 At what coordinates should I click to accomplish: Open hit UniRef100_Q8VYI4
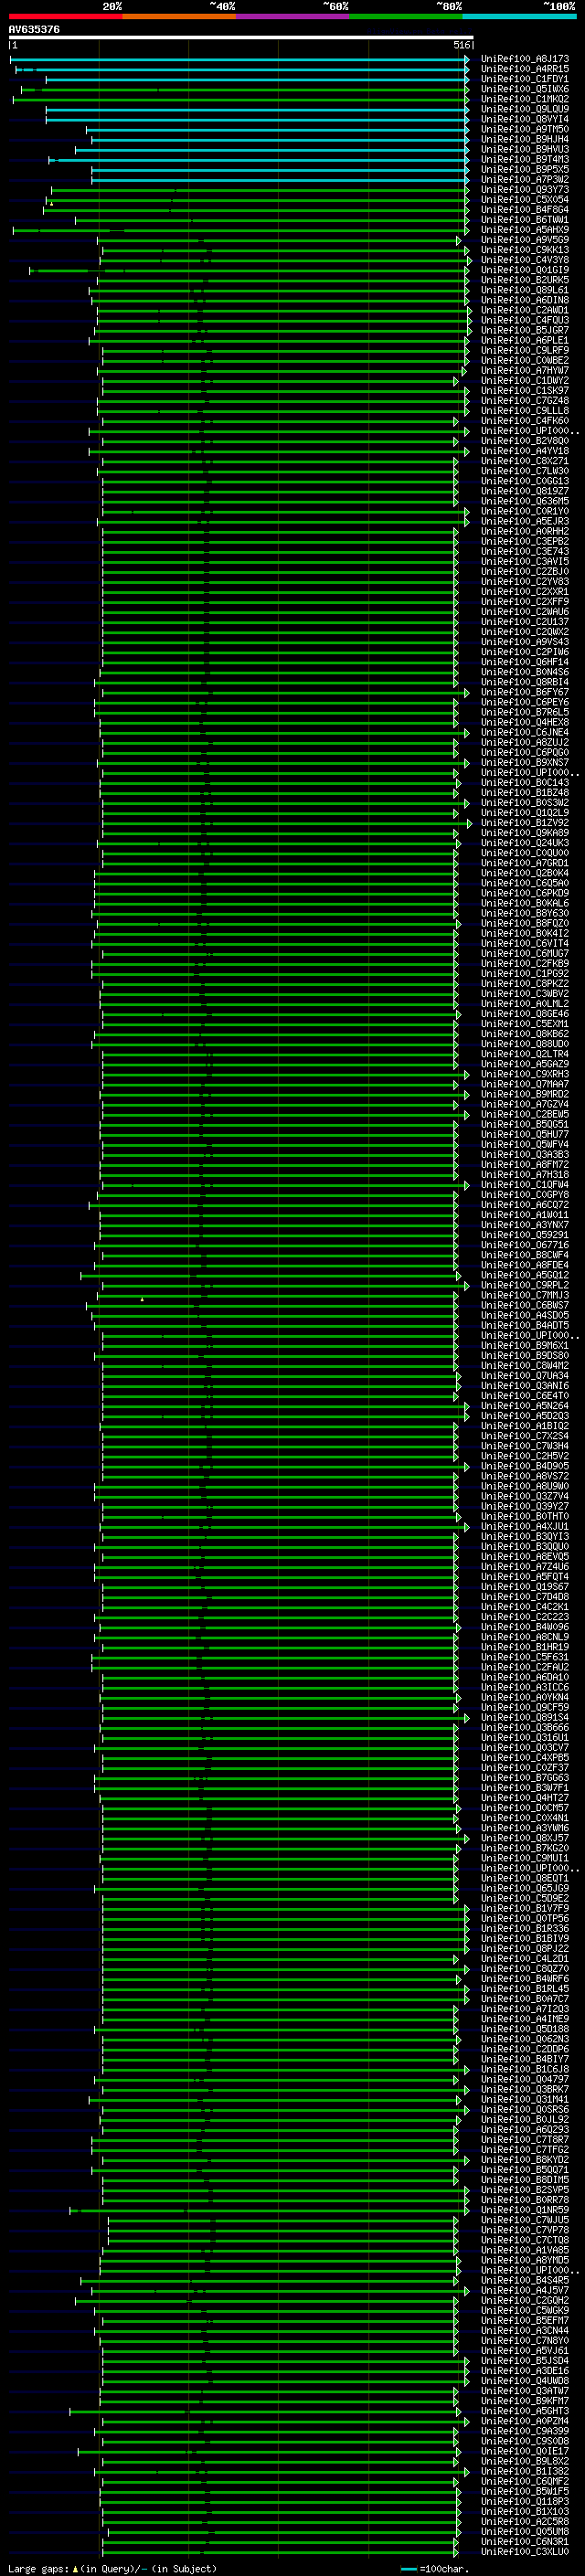(x=525, y=119)
